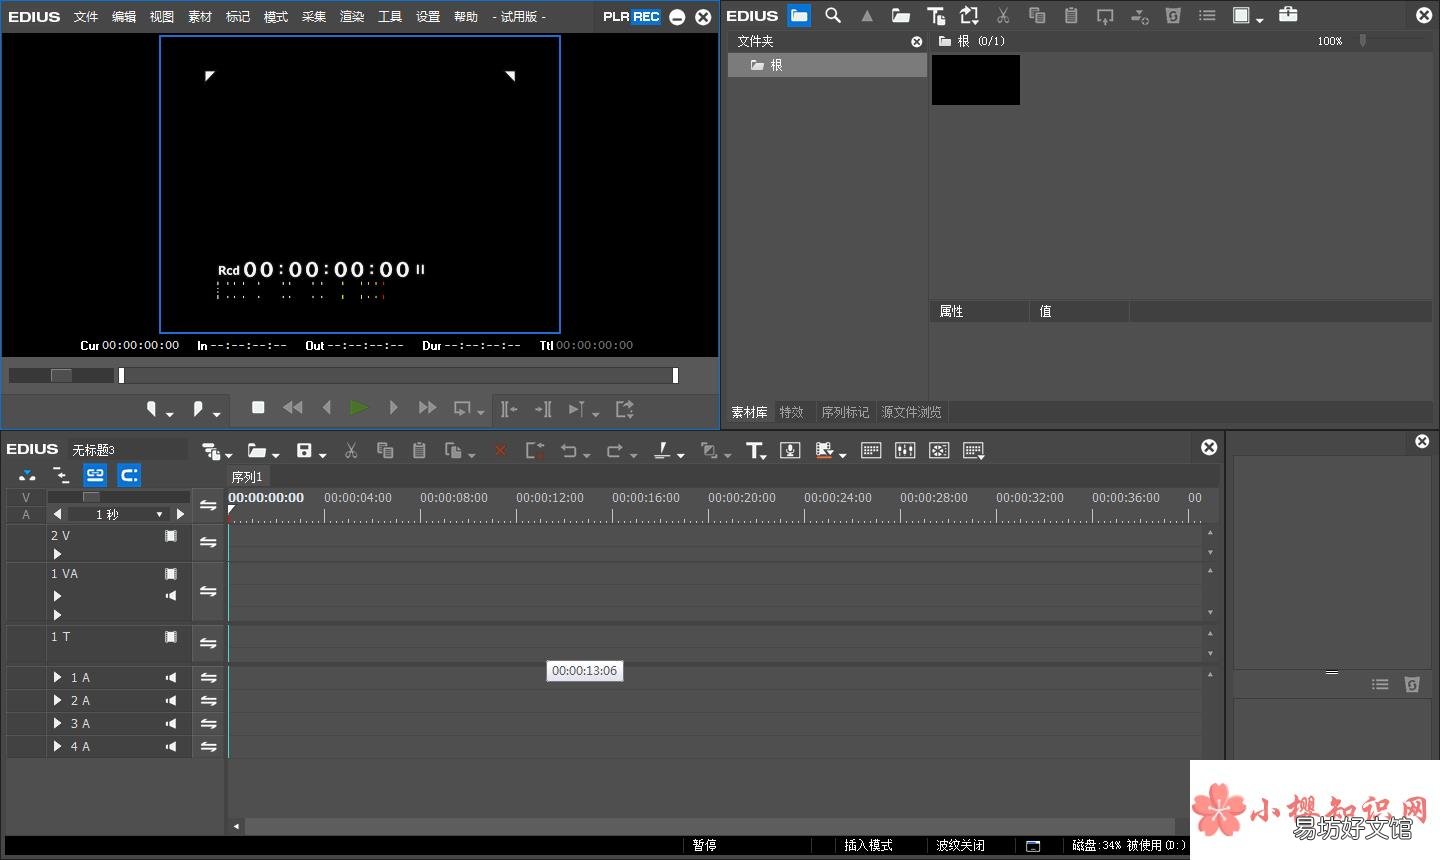Click the green Play button in player
Image resolution: width=1440 pixels, height=860 pixels.
point(358,408)
